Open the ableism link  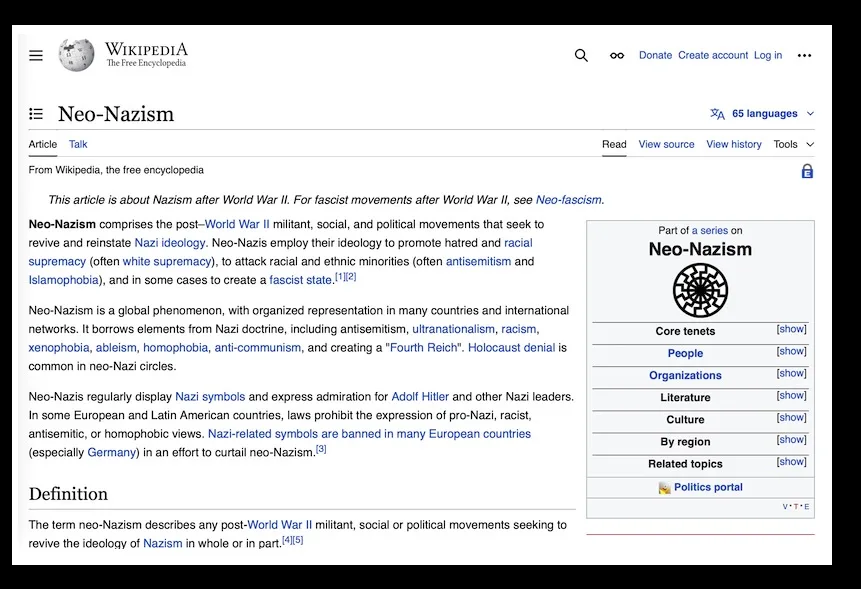tap(116, 348)
